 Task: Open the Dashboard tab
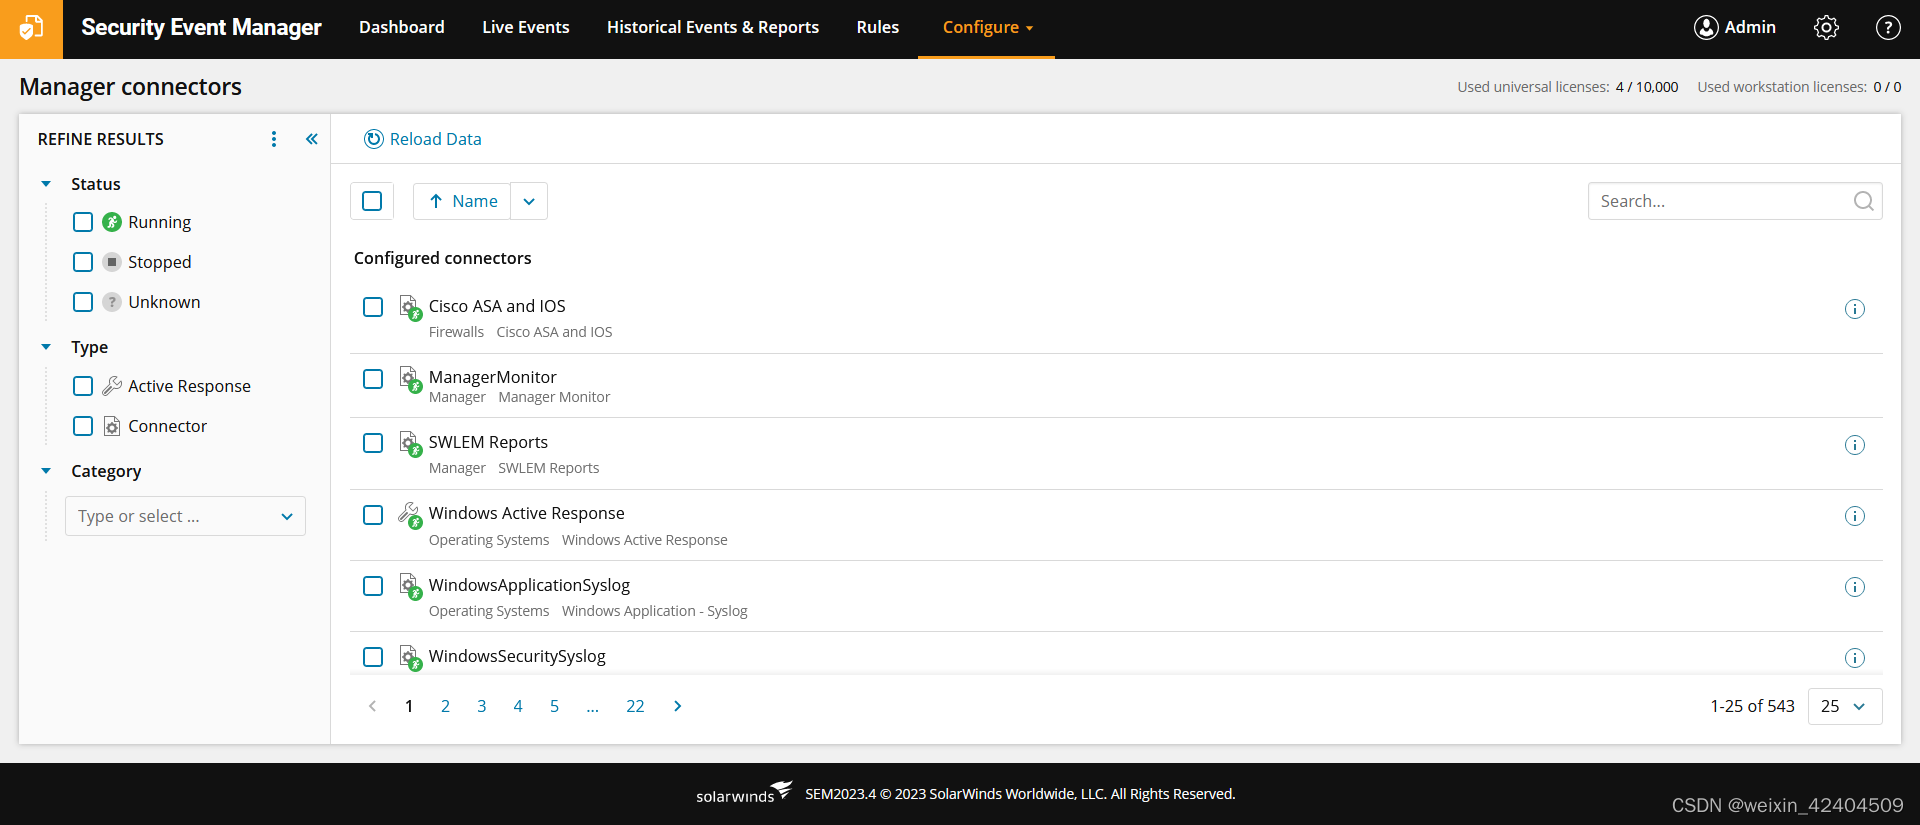click(x=402, y=28)
